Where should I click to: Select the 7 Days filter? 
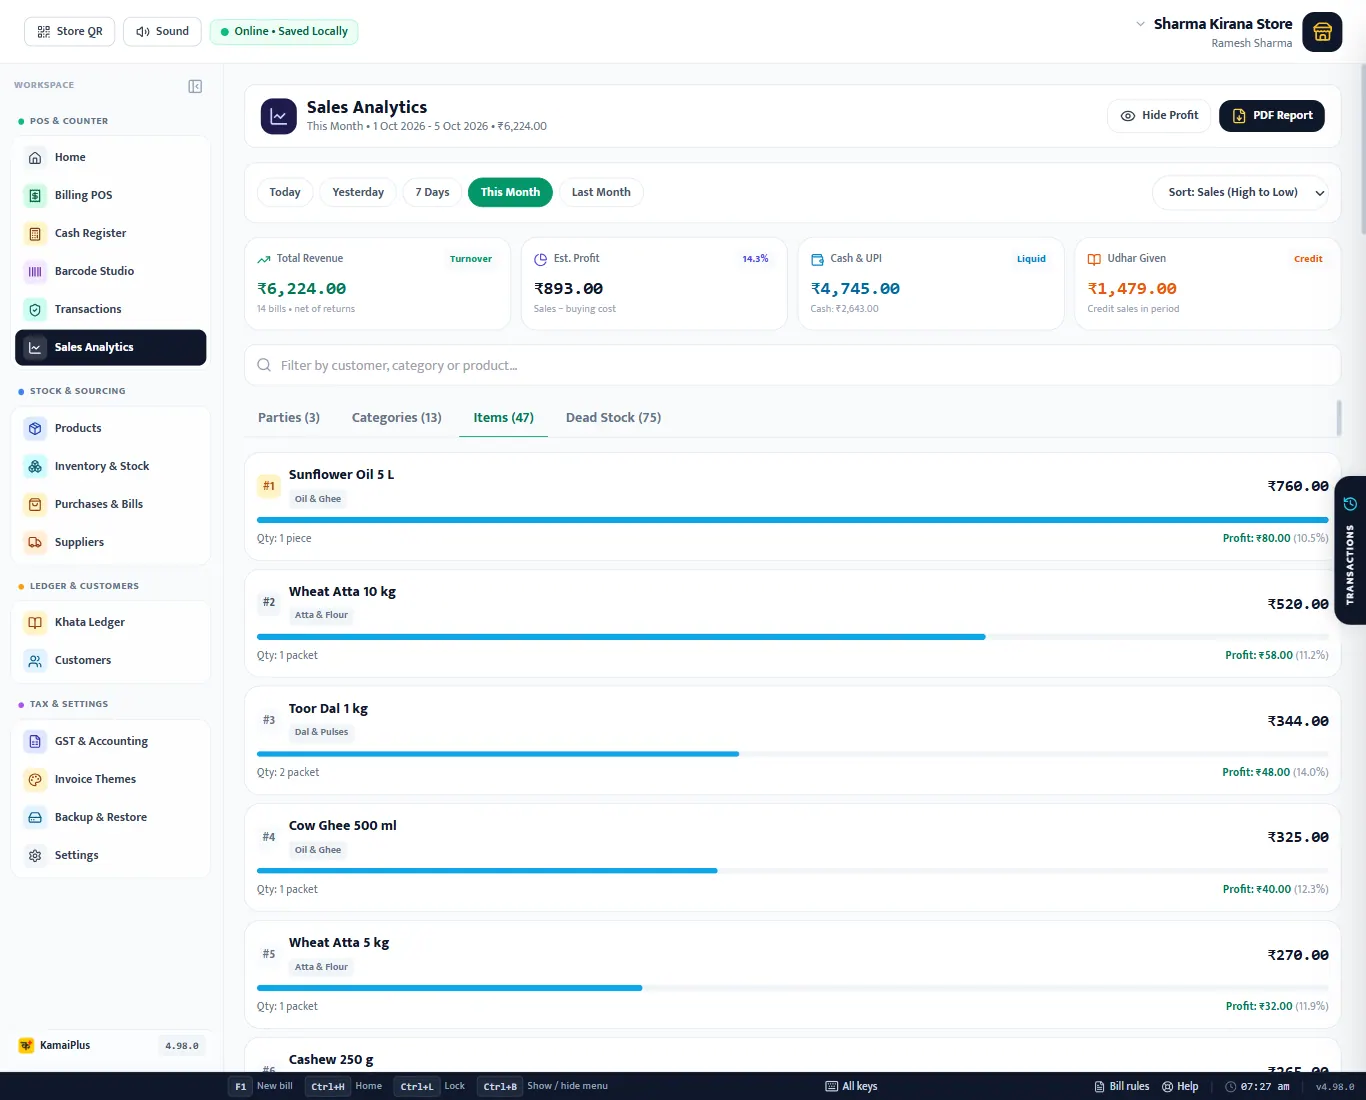click(432, 192)
